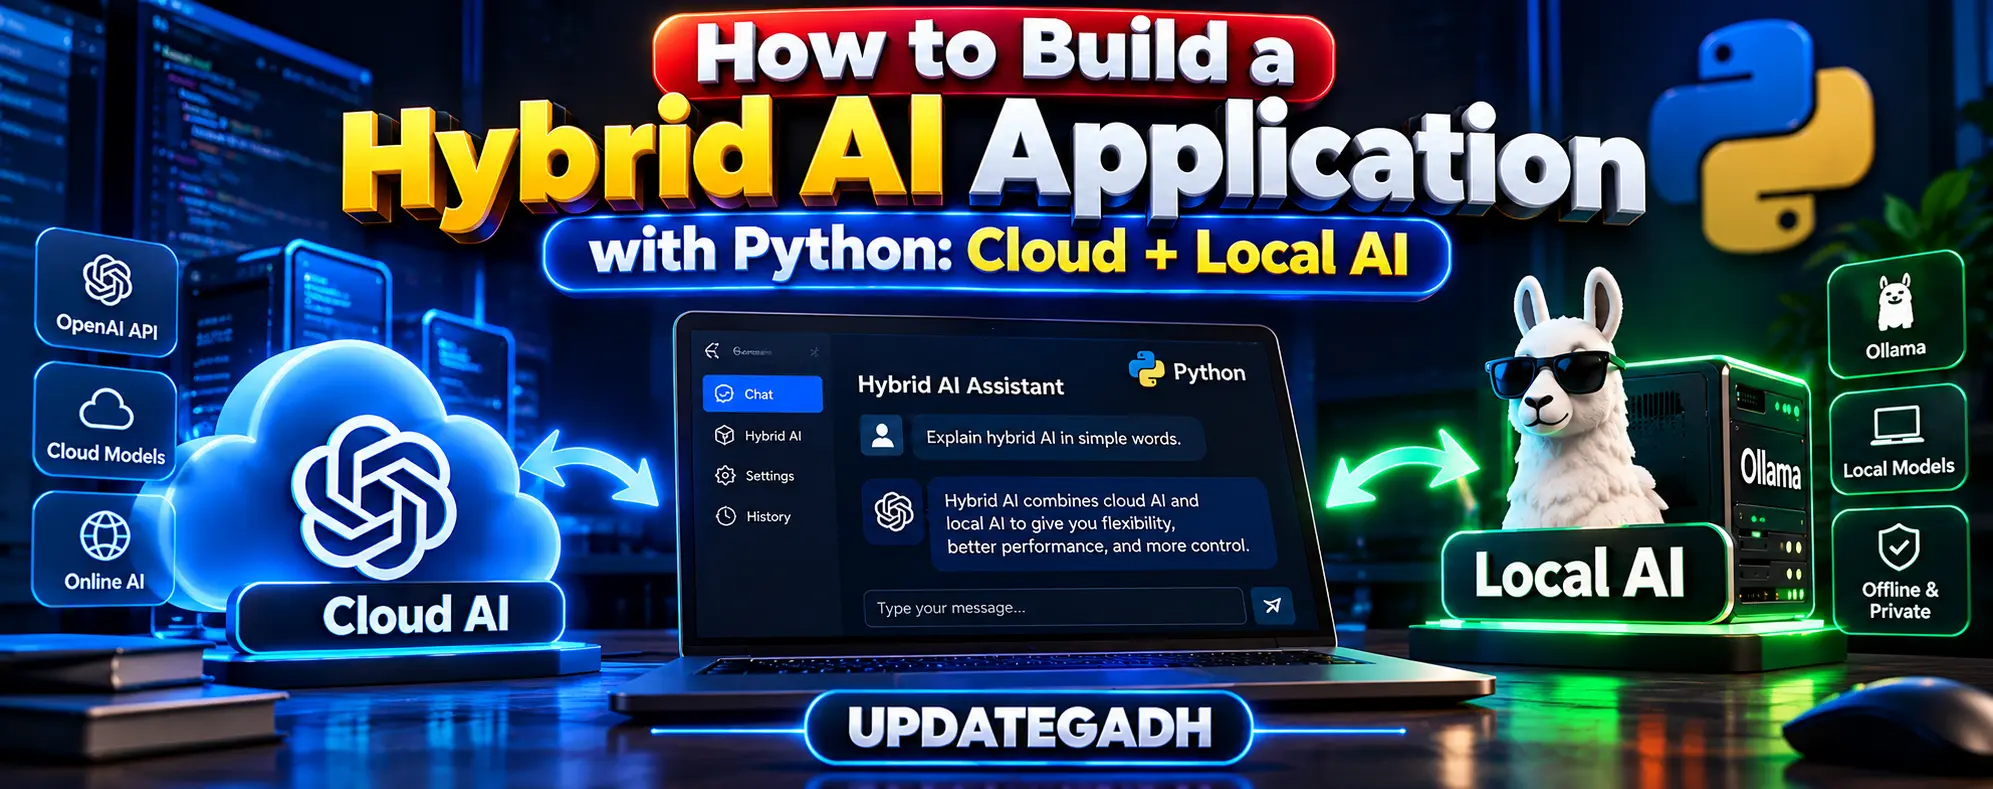Screen dimensions: 1993x789
Task: Click the gear icon beside Settings
Action: (x=725, y=476)
